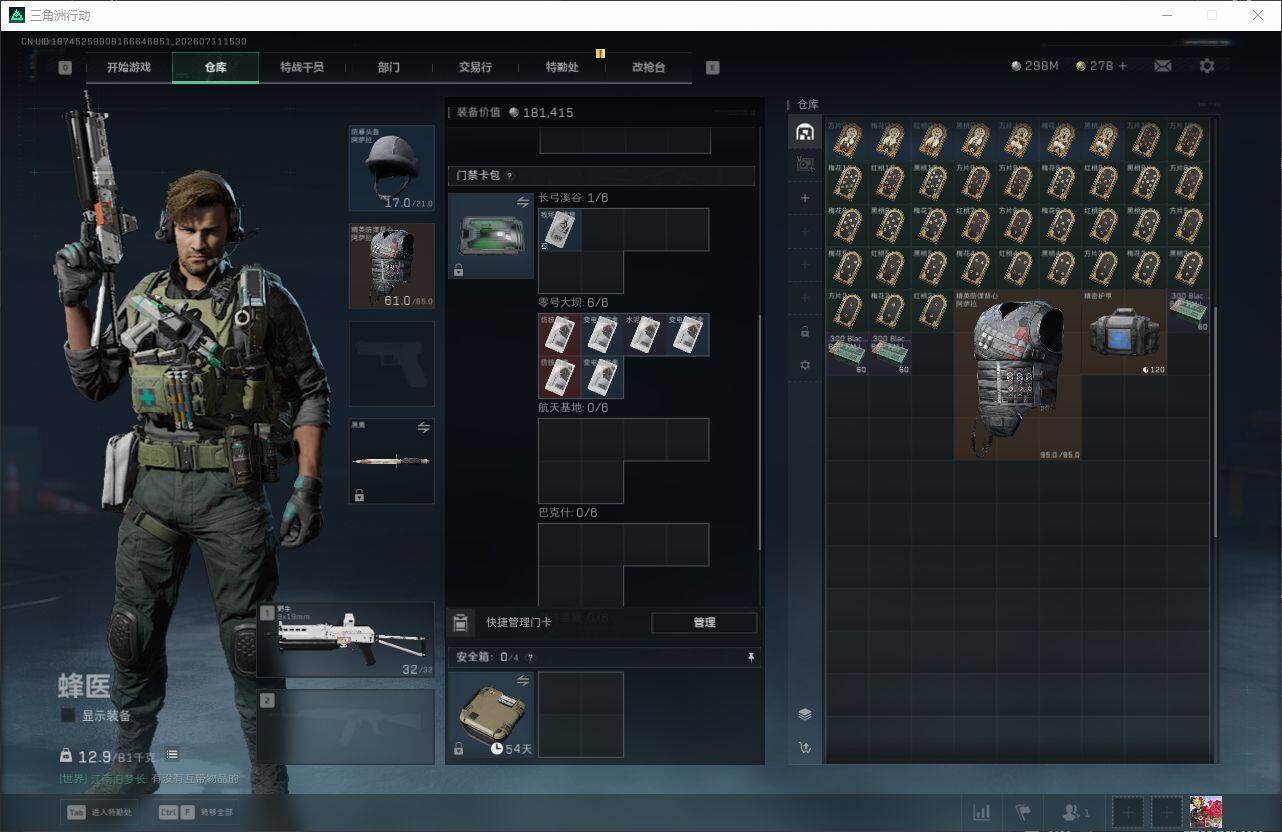Select the main warehouse storage icon
The image size is (1282, 832).
tap(804, 132)
